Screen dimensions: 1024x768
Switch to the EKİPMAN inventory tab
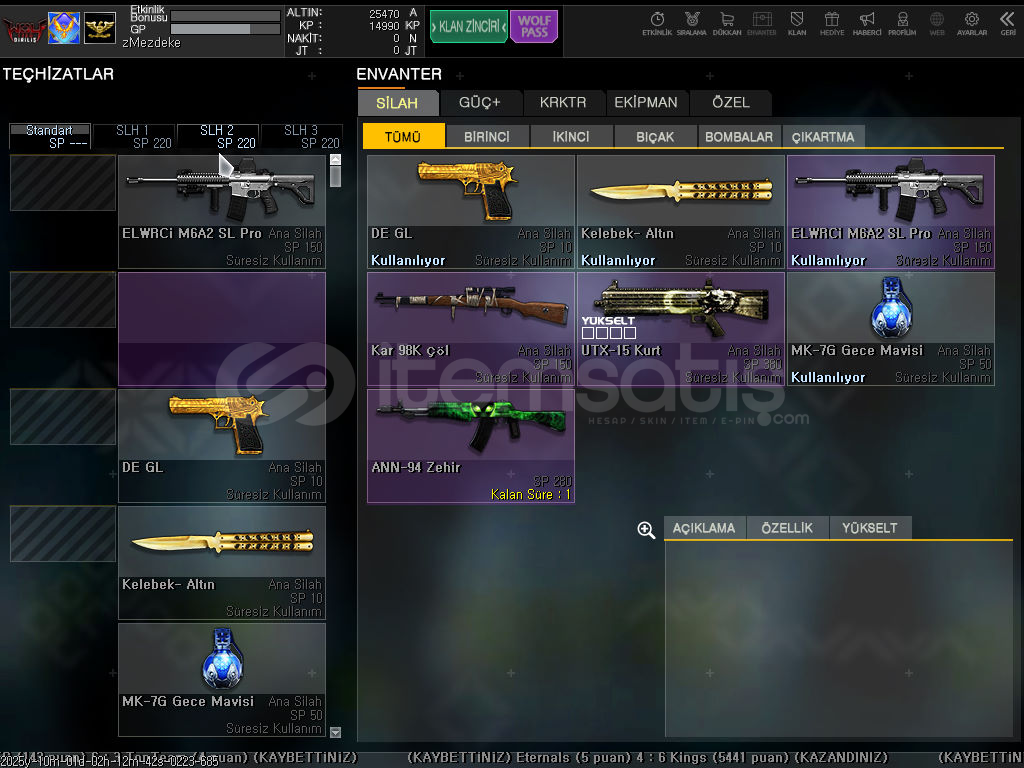click(646, 102)
